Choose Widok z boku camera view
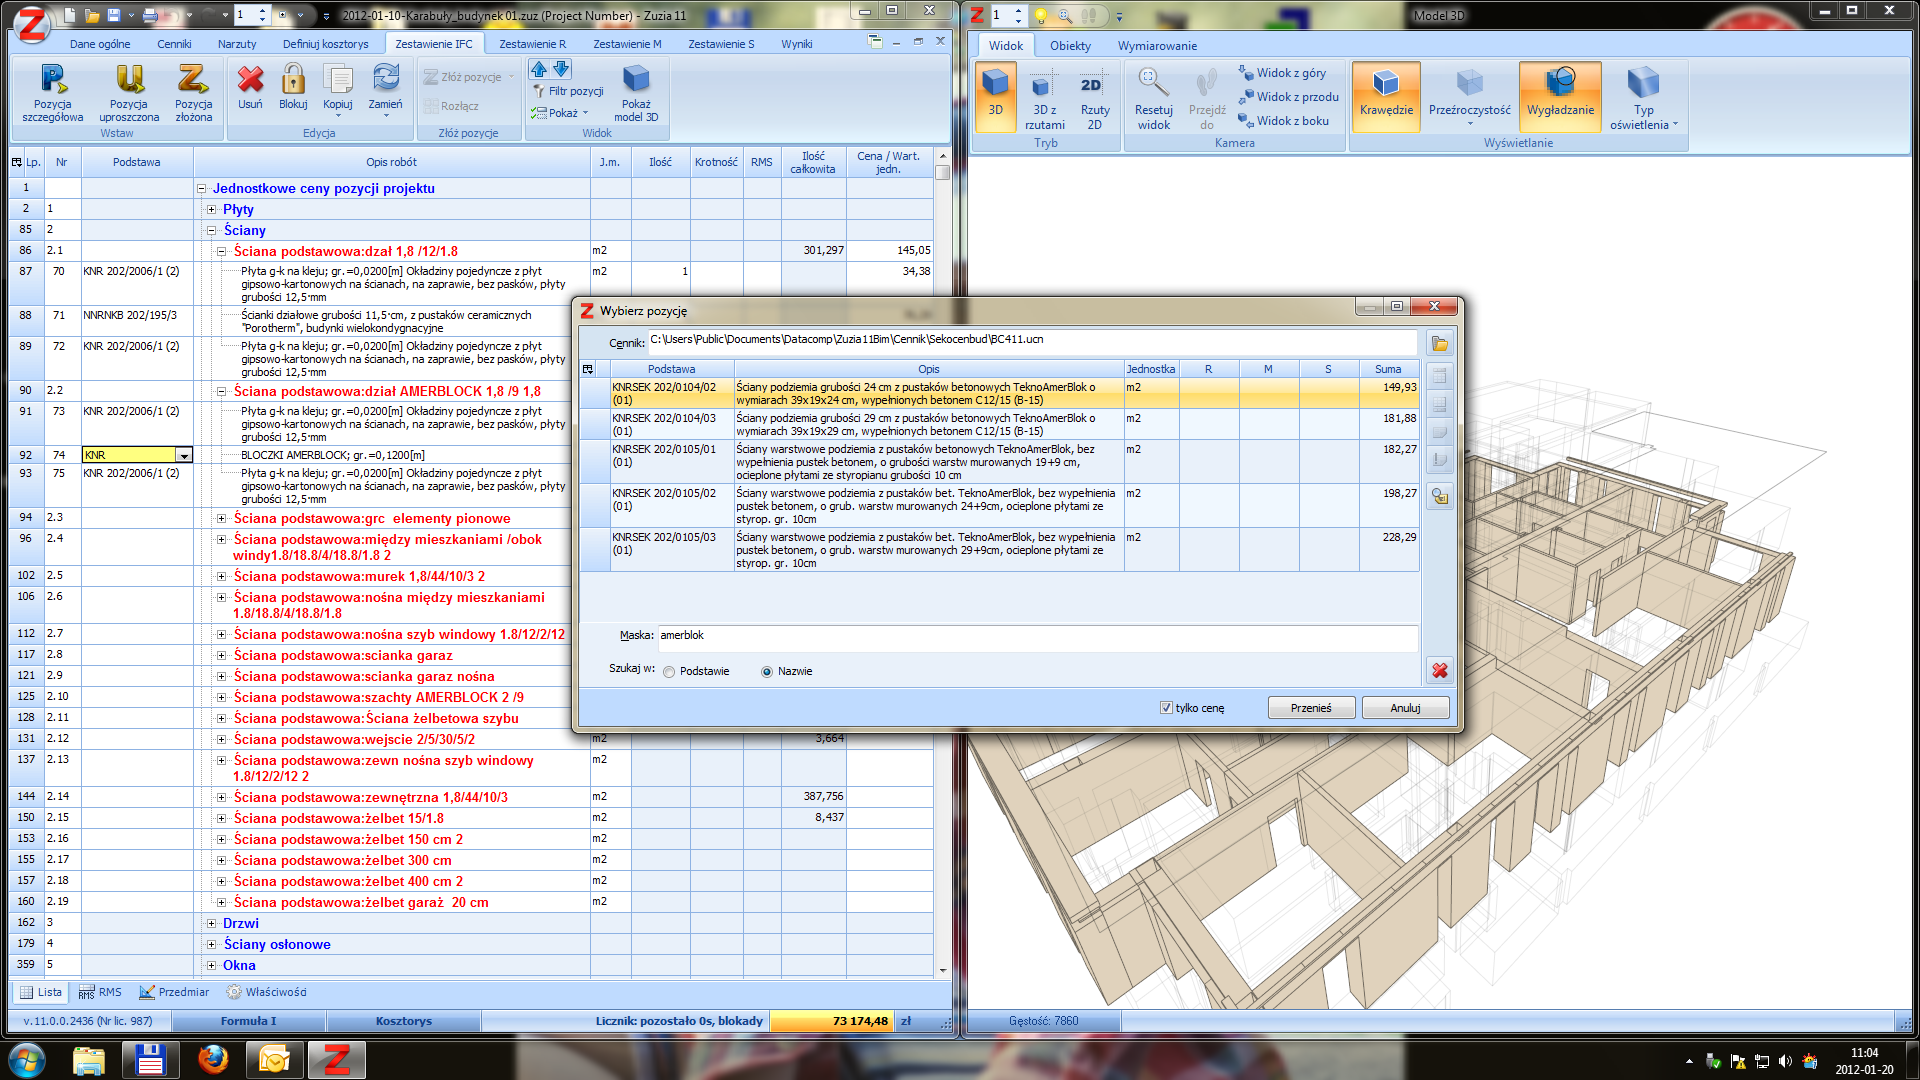The image size is (1920, 1080). click(x=1284, y=121)
